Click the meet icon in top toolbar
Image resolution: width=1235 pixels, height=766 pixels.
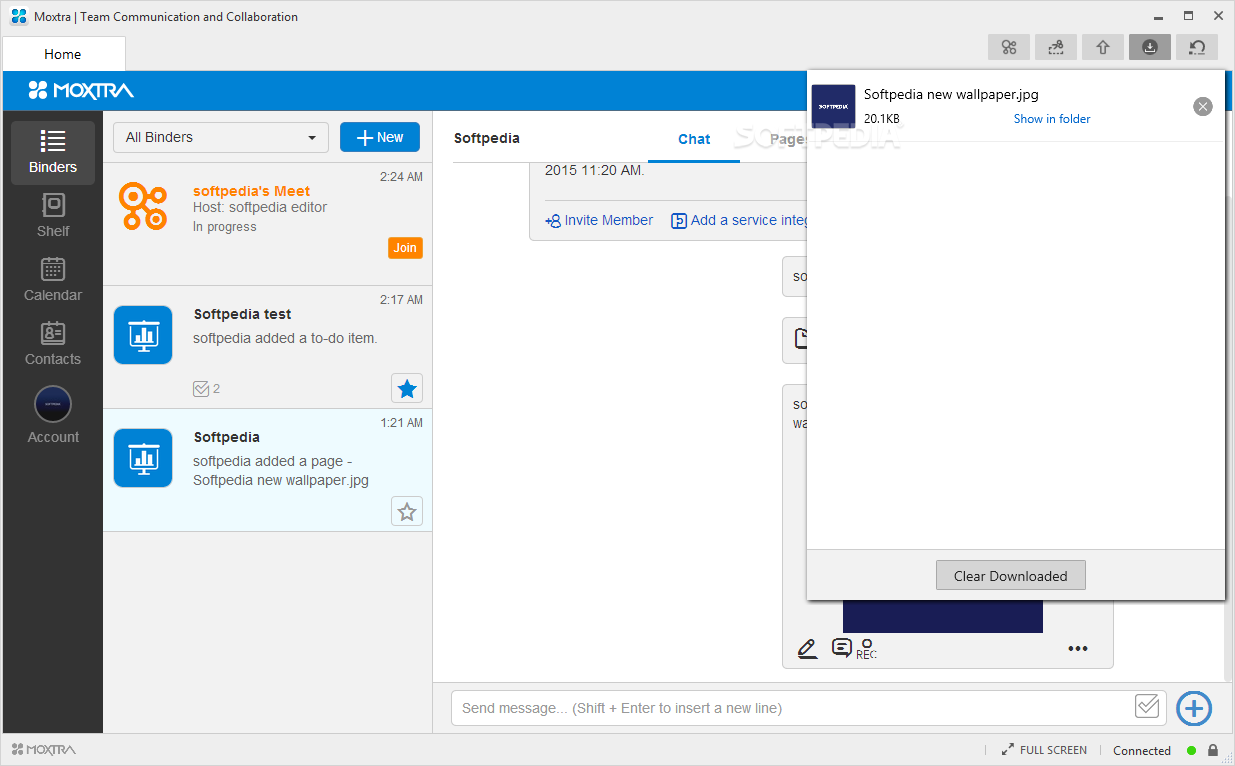tap(1009, 47)
